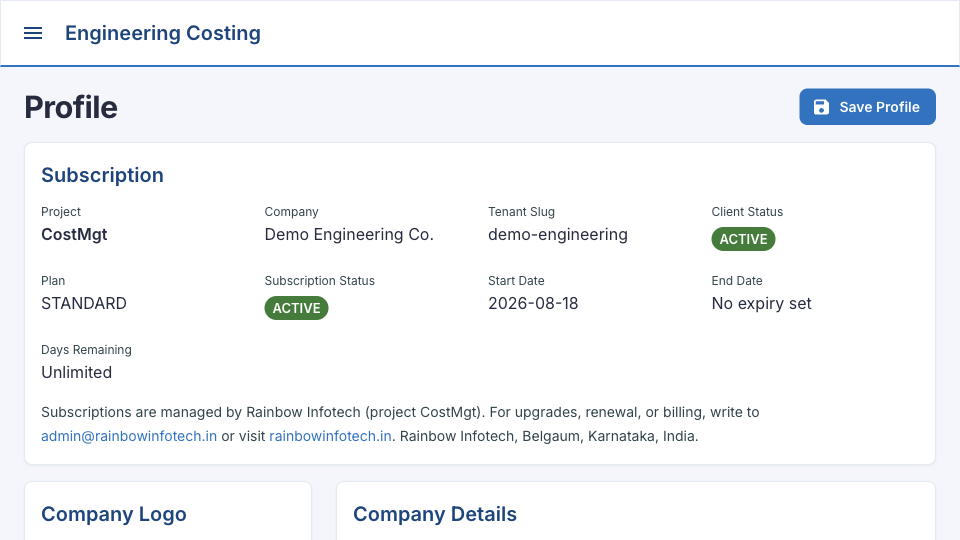The image size is (960, 540).
Task: Click the Company Details card heading
Action: pos(435,514)
